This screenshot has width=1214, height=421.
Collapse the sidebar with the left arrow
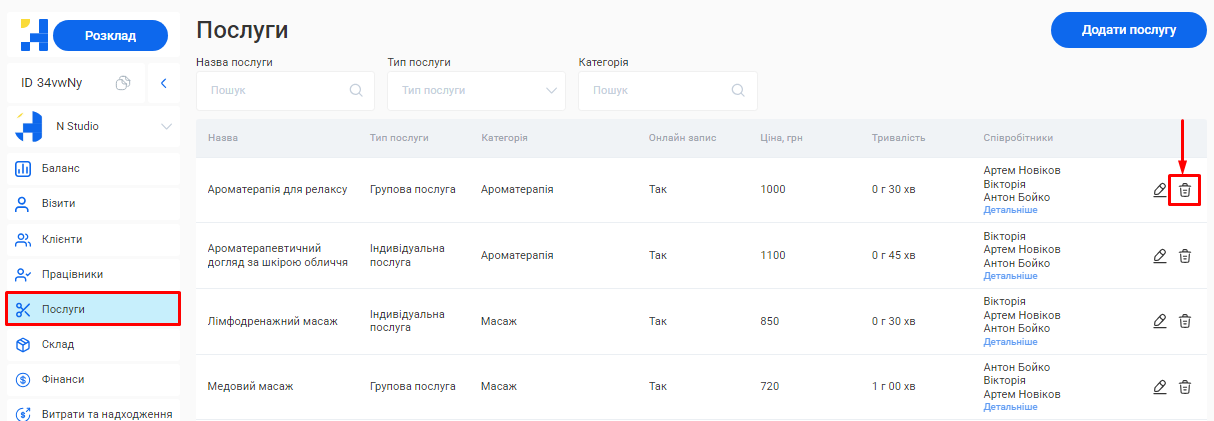click(x=163, y=83)
